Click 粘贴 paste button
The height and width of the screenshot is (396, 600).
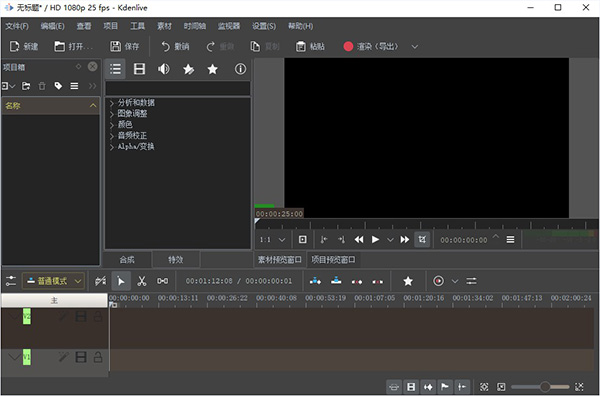click(310, 47)
